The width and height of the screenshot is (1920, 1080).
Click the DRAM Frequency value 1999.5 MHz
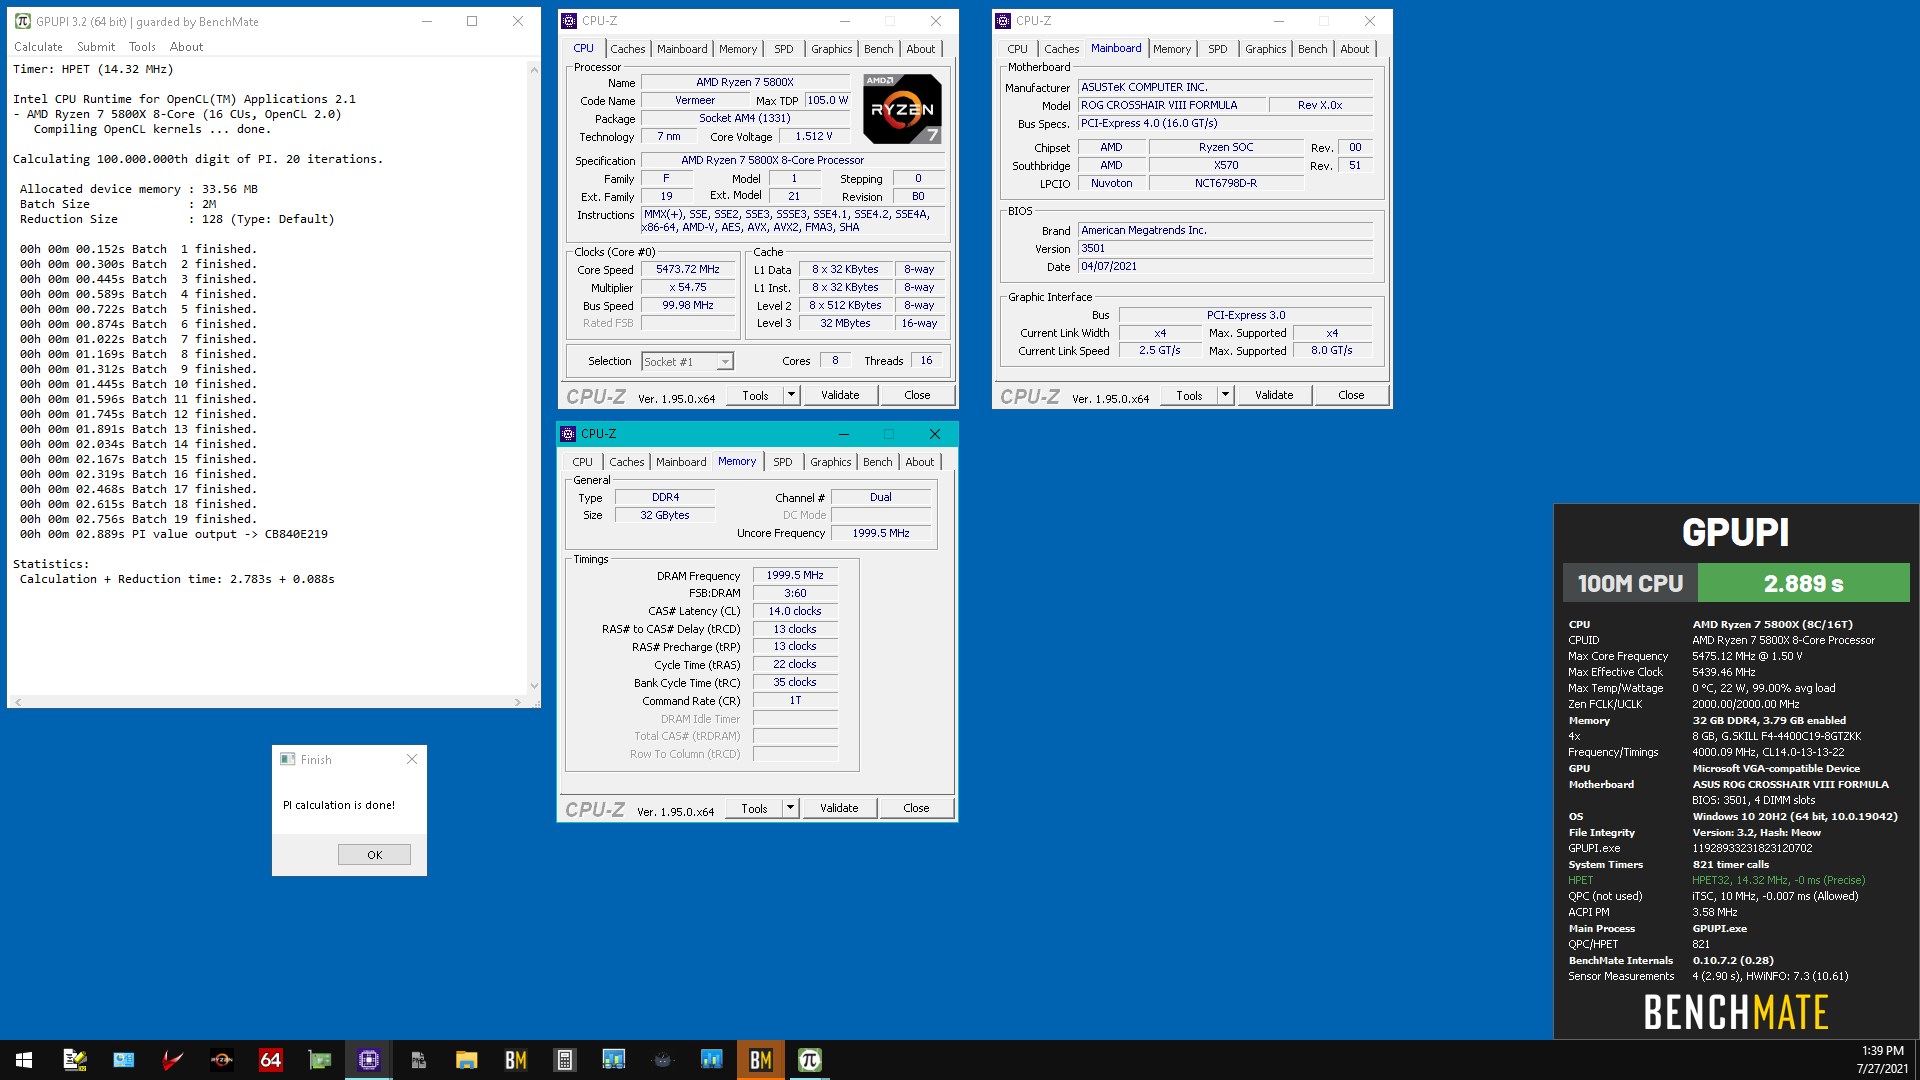tap(795, 576)
